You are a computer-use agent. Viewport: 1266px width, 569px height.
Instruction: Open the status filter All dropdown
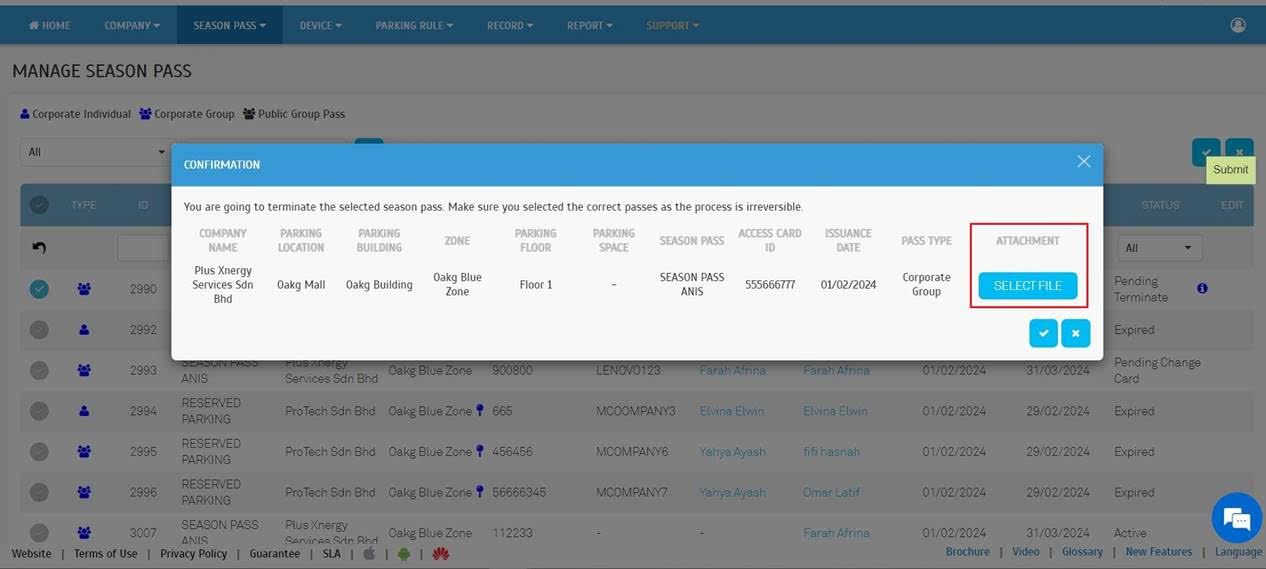pos(1161,248)
